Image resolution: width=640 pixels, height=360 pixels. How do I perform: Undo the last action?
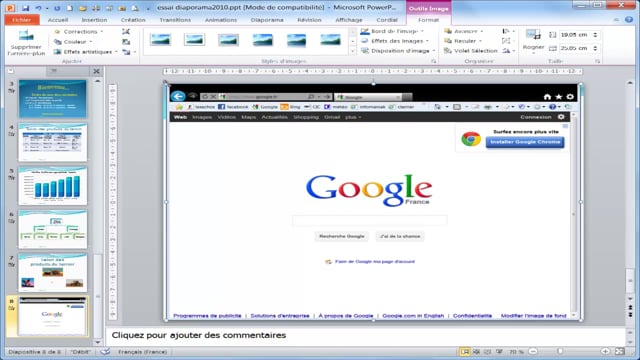tap(38, 8)
